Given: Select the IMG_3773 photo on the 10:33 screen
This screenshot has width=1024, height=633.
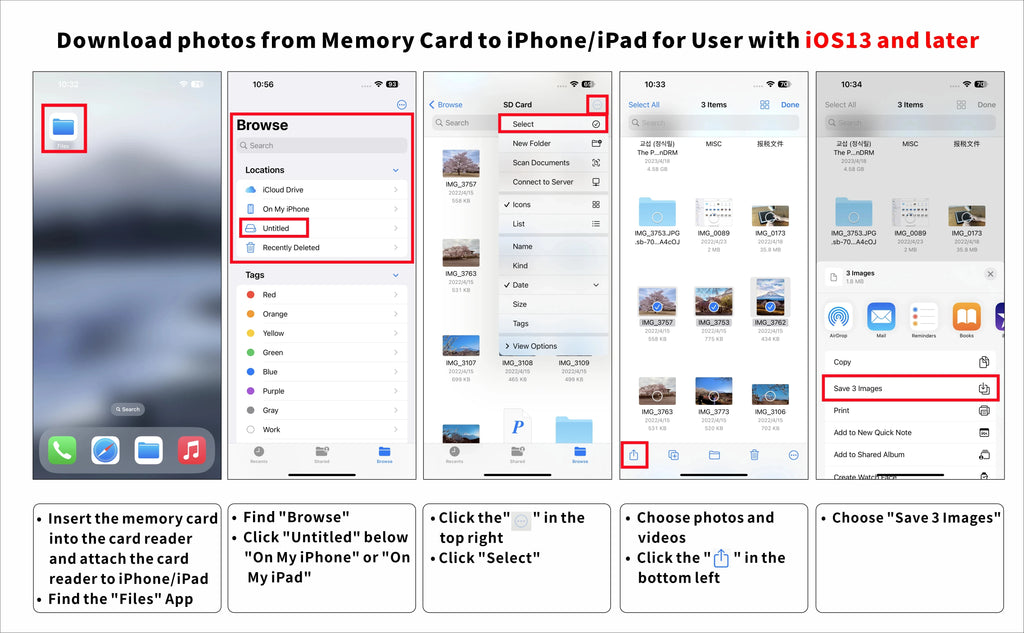Looking at the screenshot, I should (714, 391).
